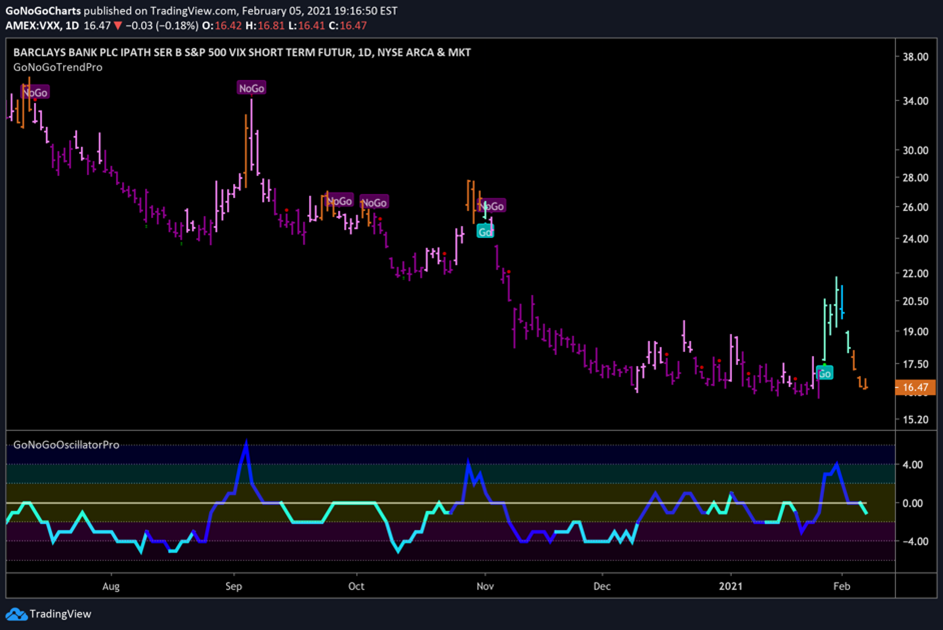This screenshot has width=943, height=630.
Task: Click the GoNoGoOscillatorPro indicator label
Action: [x=66, y=445]
